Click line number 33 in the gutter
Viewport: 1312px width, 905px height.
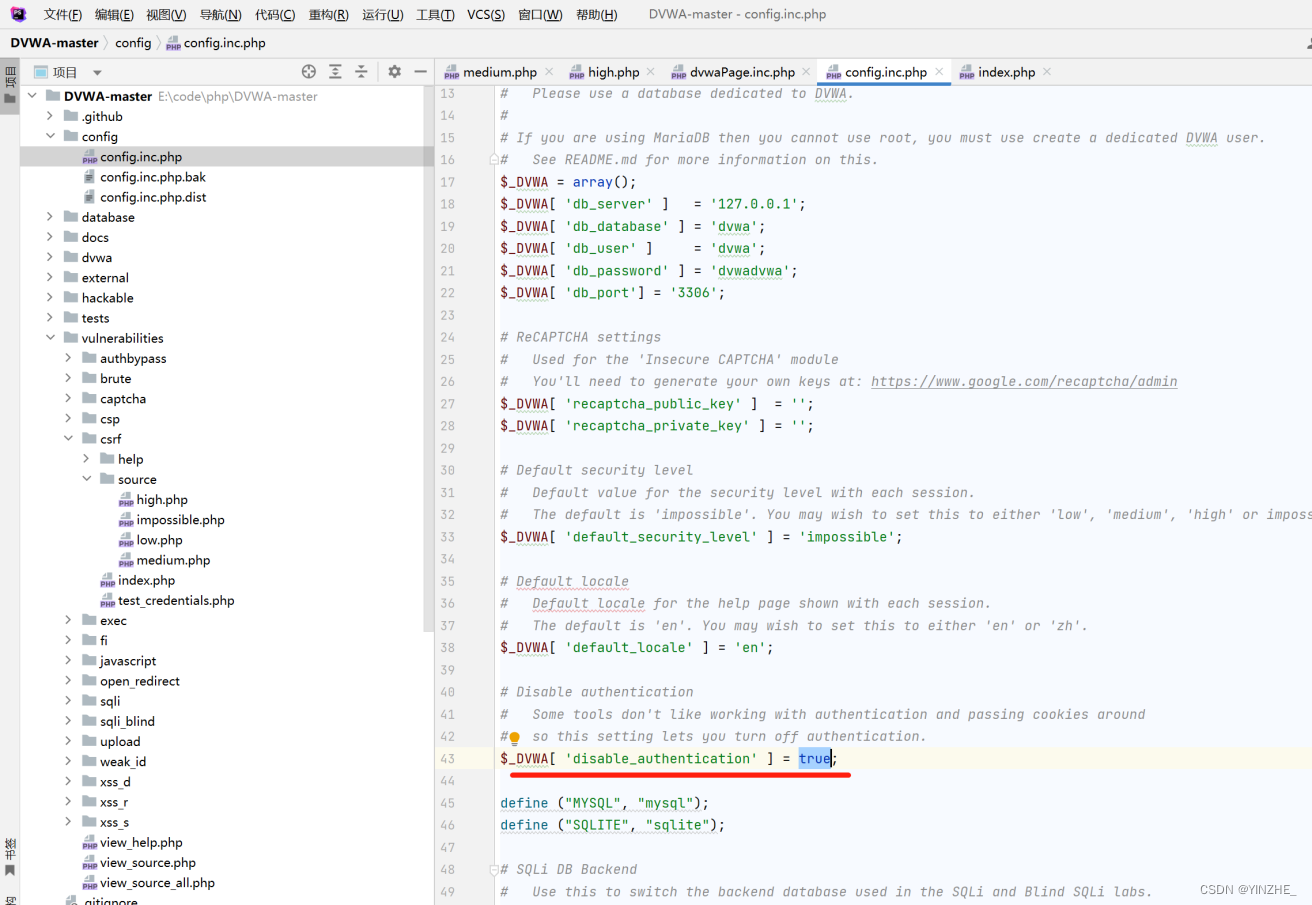447,537
